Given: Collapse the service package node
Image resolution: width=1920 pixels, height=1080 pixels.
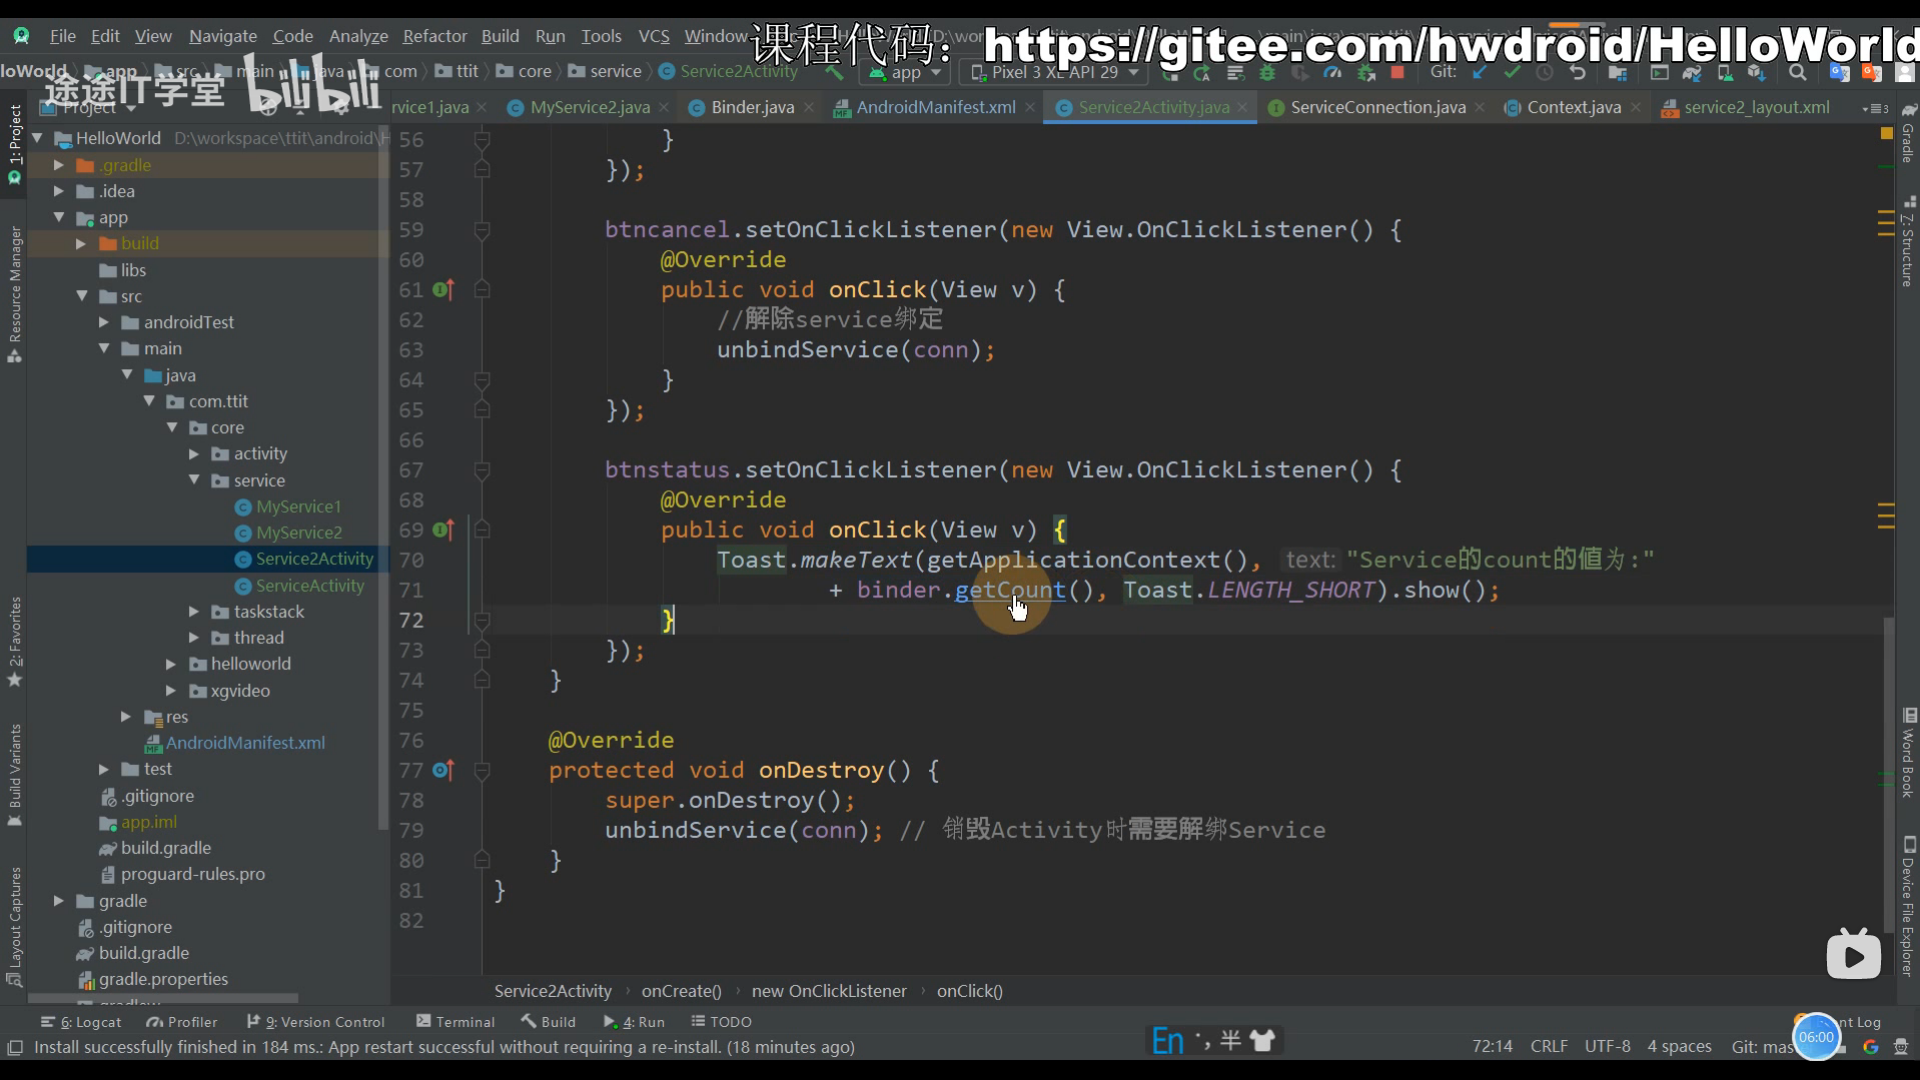Looking at the screenshot, I should click(x=194, y=480).
